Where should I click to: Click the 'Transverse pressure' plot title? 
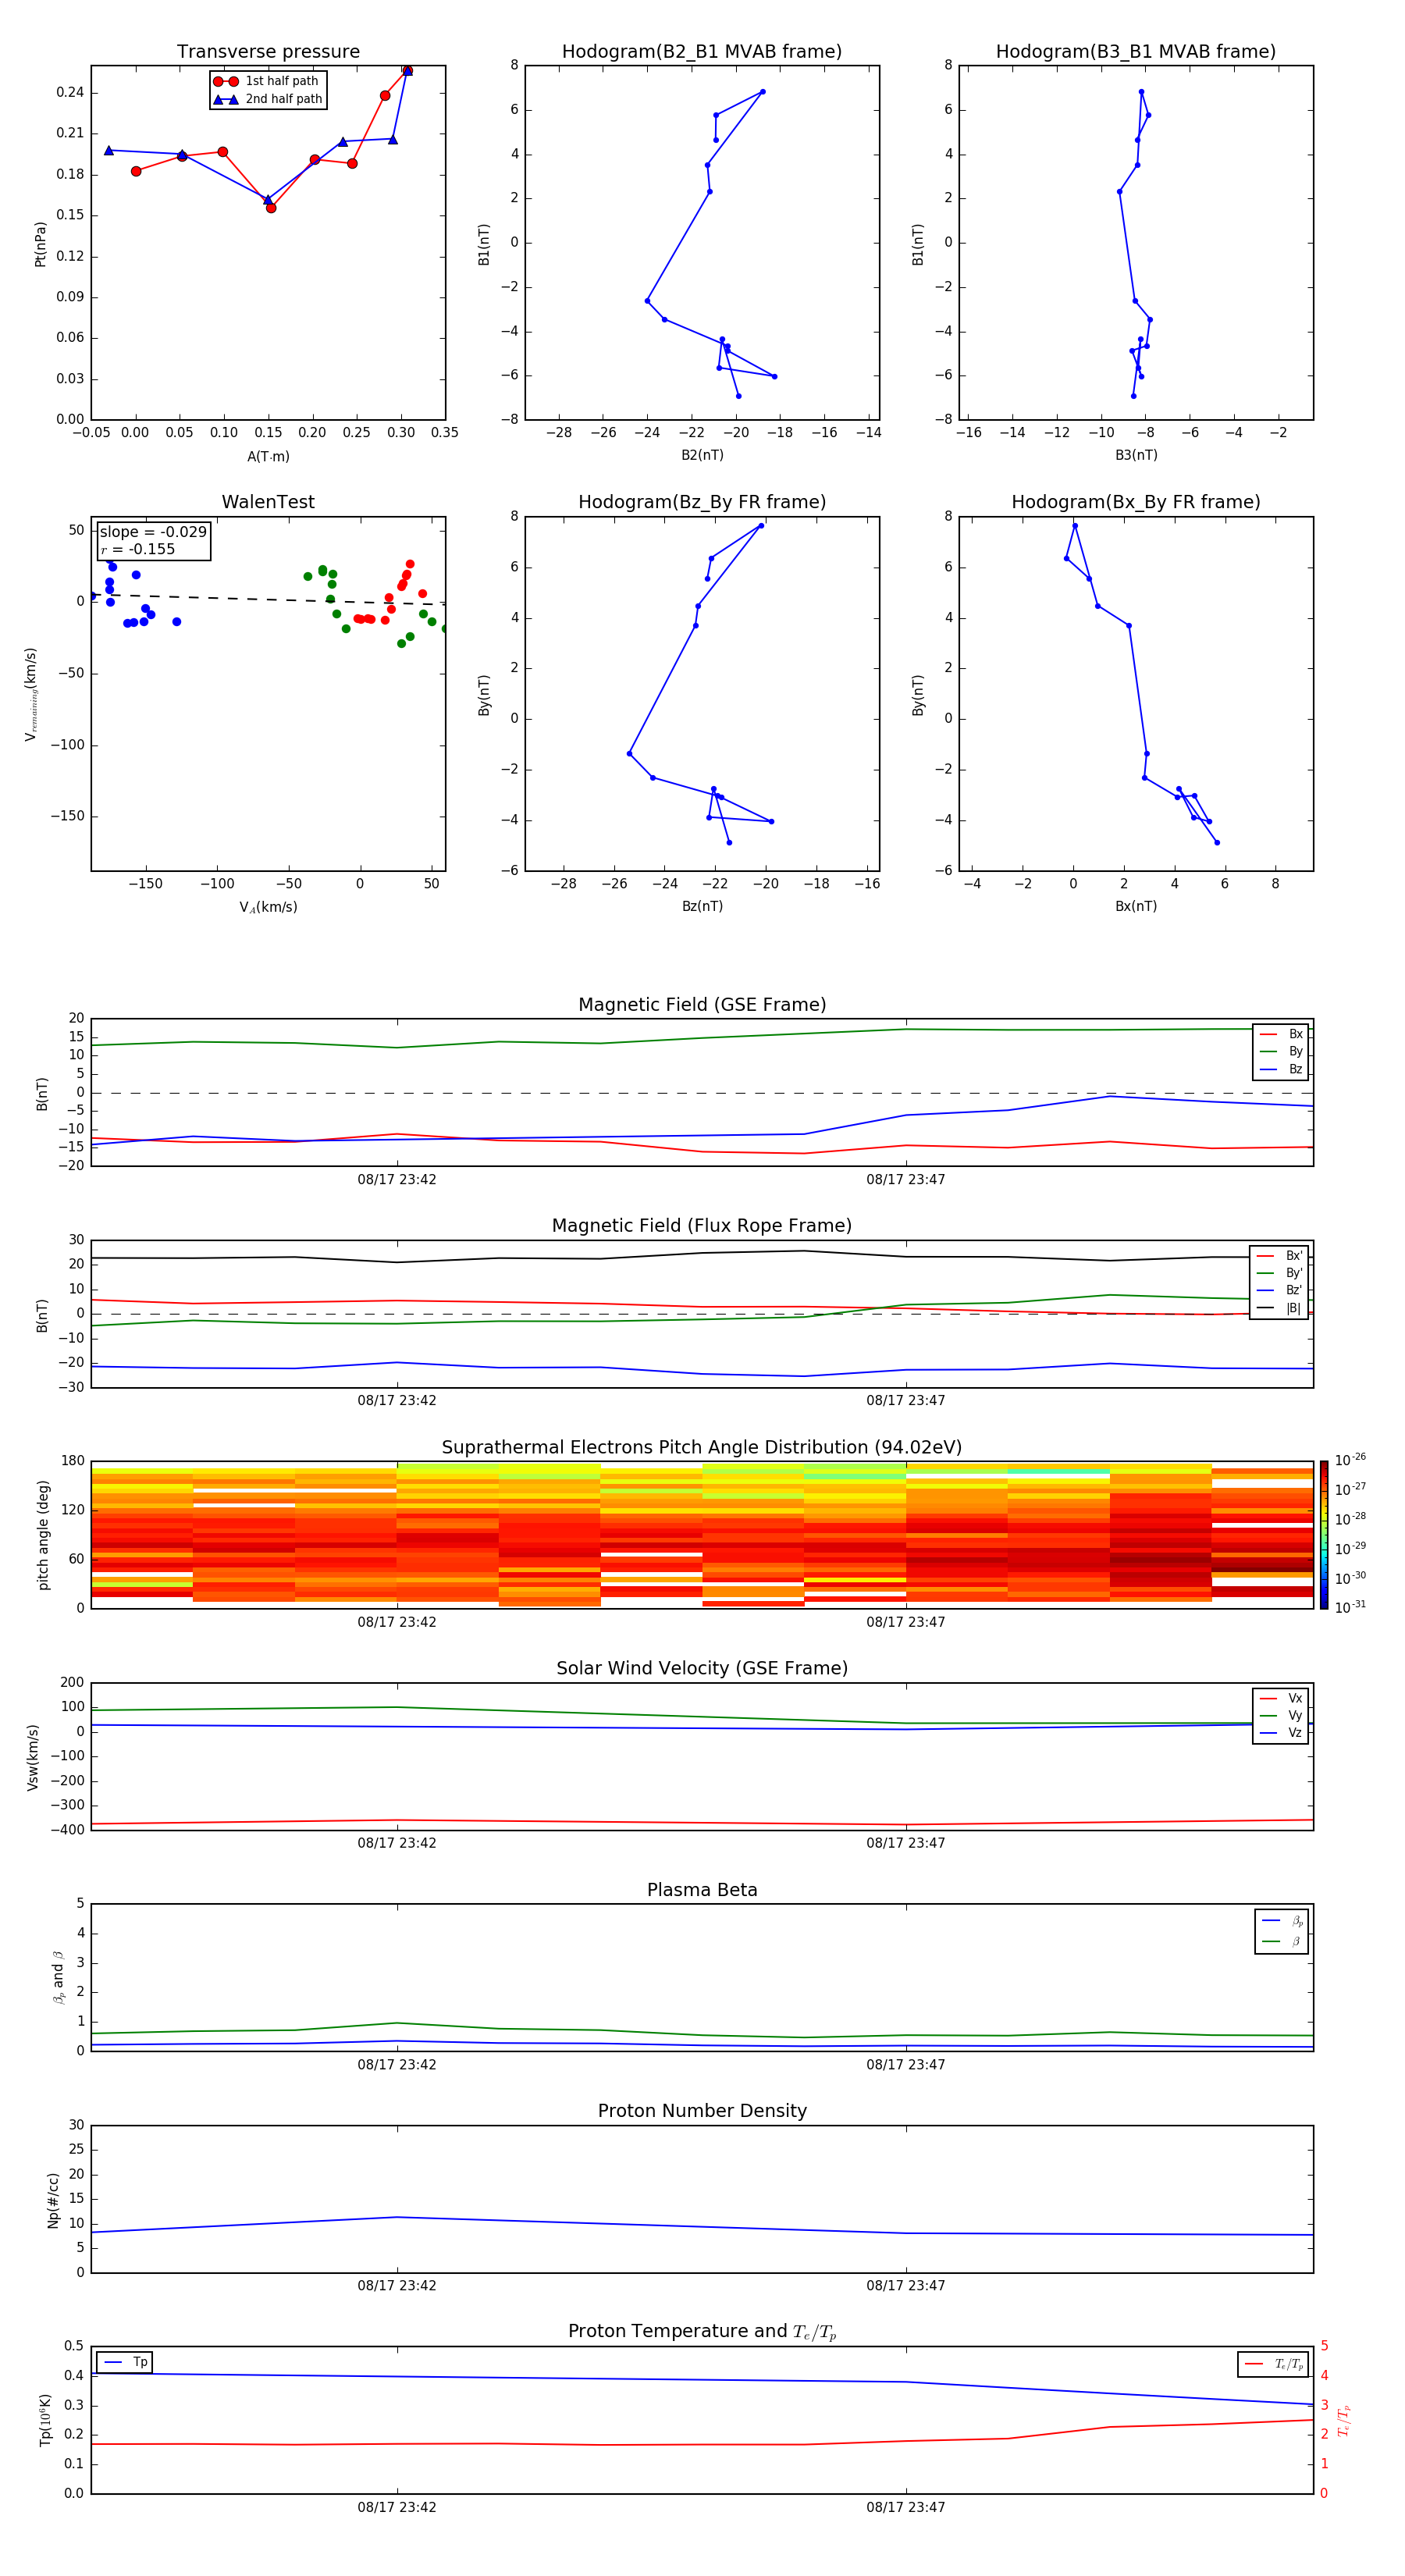(268, 52)
